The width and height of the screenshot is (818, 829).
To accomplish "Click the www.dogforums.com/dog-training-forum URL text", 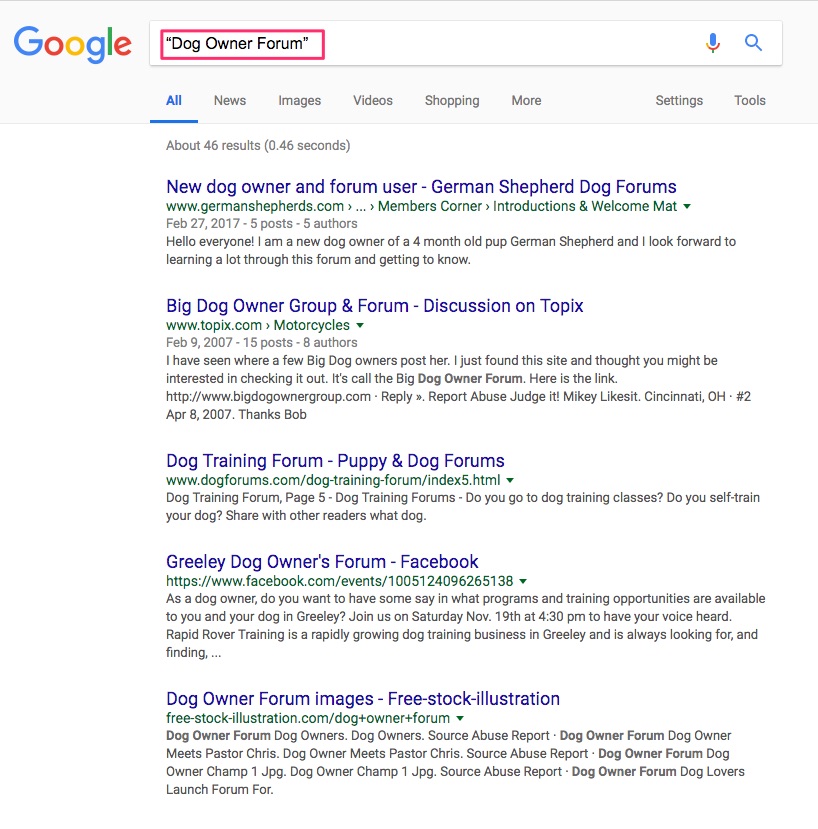I will [333, 480].
